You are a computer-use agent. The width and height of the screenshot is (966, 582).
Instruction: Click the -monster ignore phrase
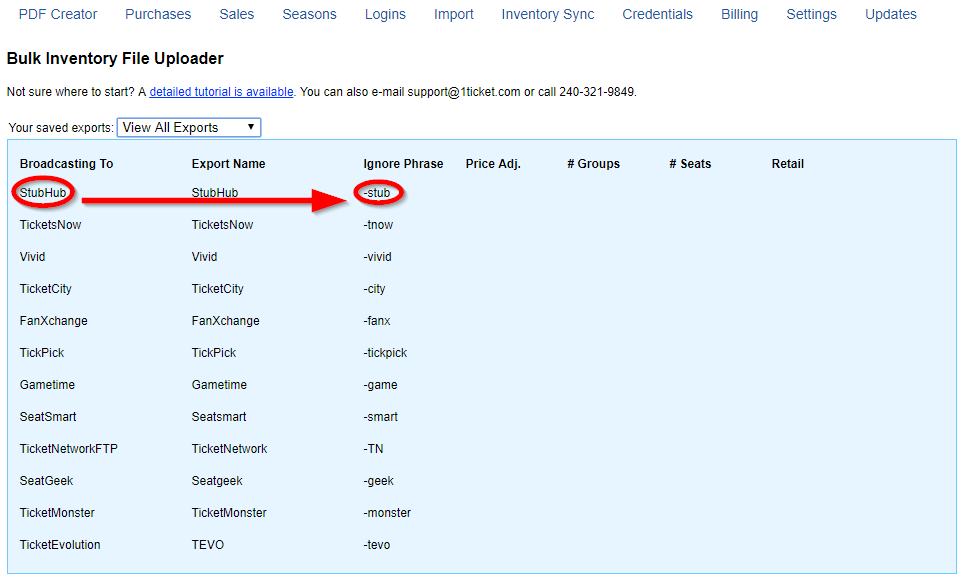tap(388, 513)
